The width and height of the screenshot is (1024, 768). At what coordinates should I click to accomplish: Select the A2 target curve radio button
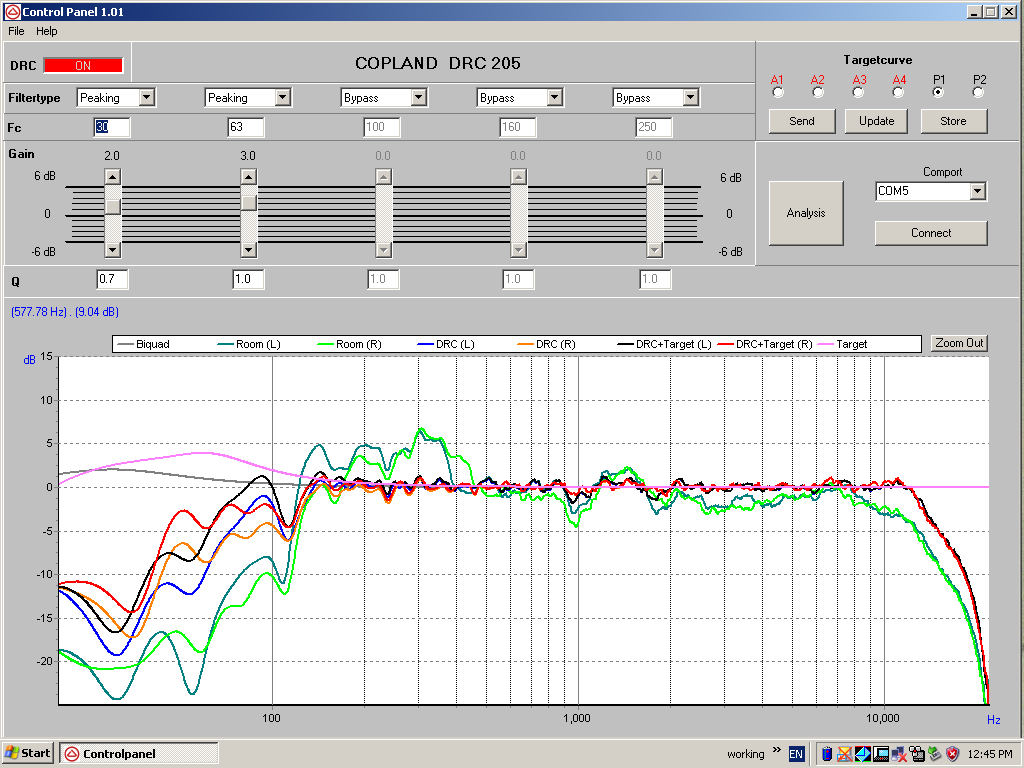pyautogui.click(x=818, y=93)
